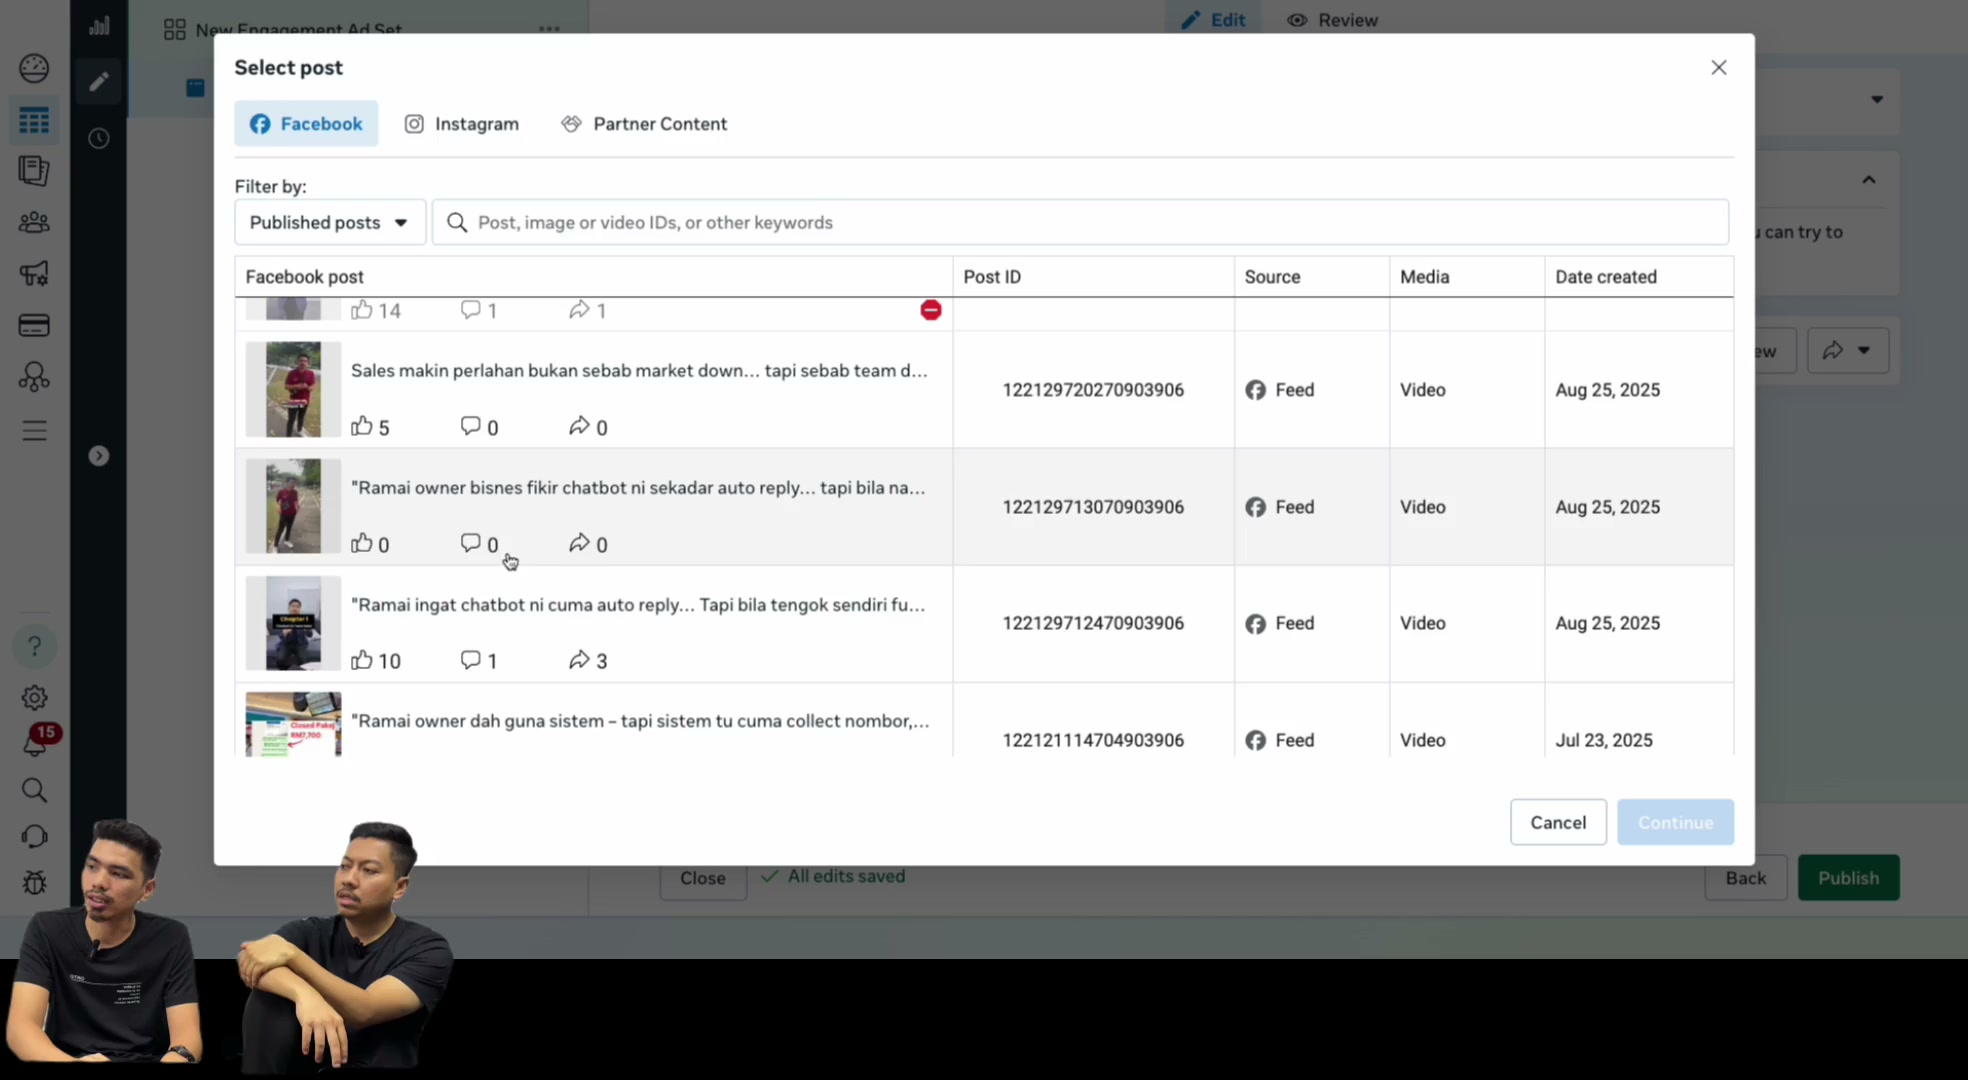This screenshot has width=1968, height=1080.
Task: Open the Published posts filter dropdown
Action: 330,222
